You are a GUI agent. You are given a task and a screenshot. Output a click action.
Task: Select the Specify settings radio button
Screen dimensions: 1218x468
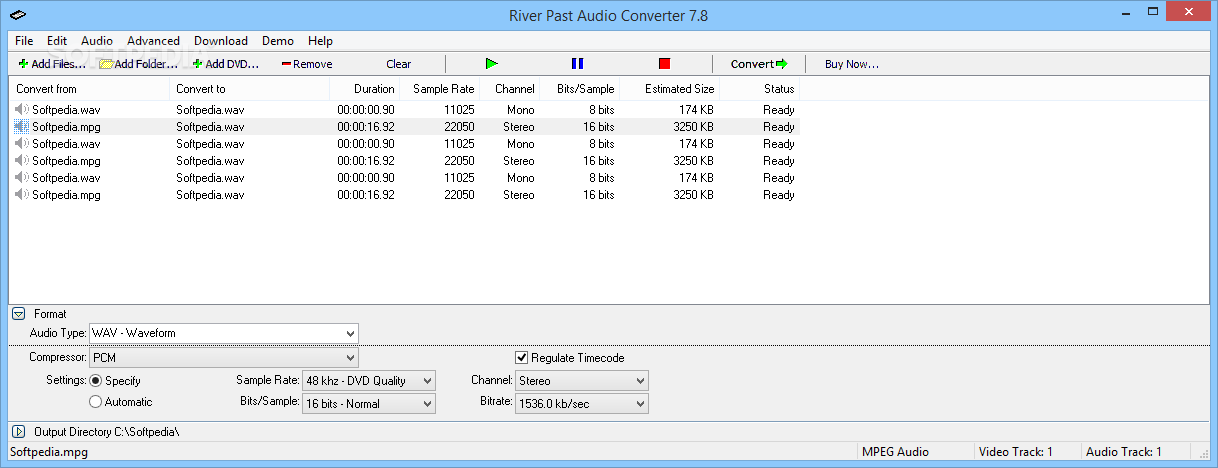(x=96, y=381)
